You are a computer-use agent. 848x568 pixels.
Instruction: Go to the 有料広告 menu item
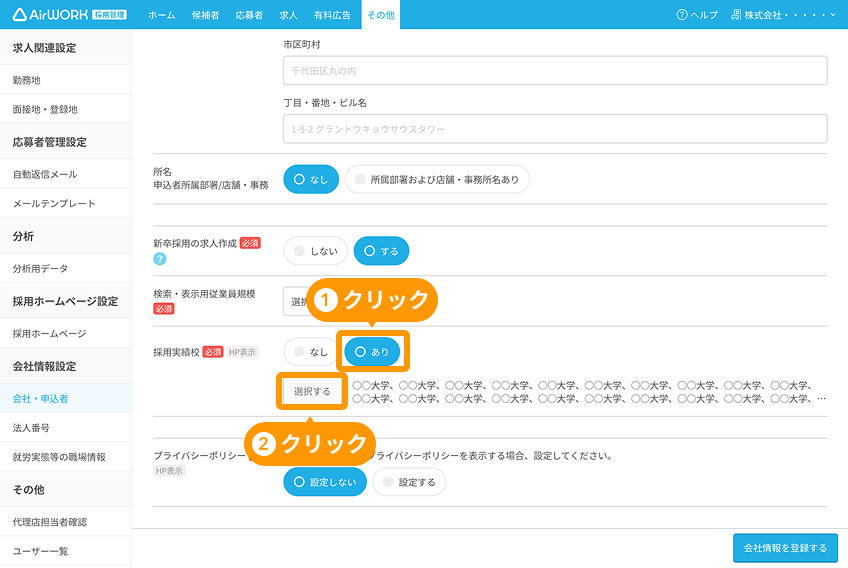tap(332, 15)
